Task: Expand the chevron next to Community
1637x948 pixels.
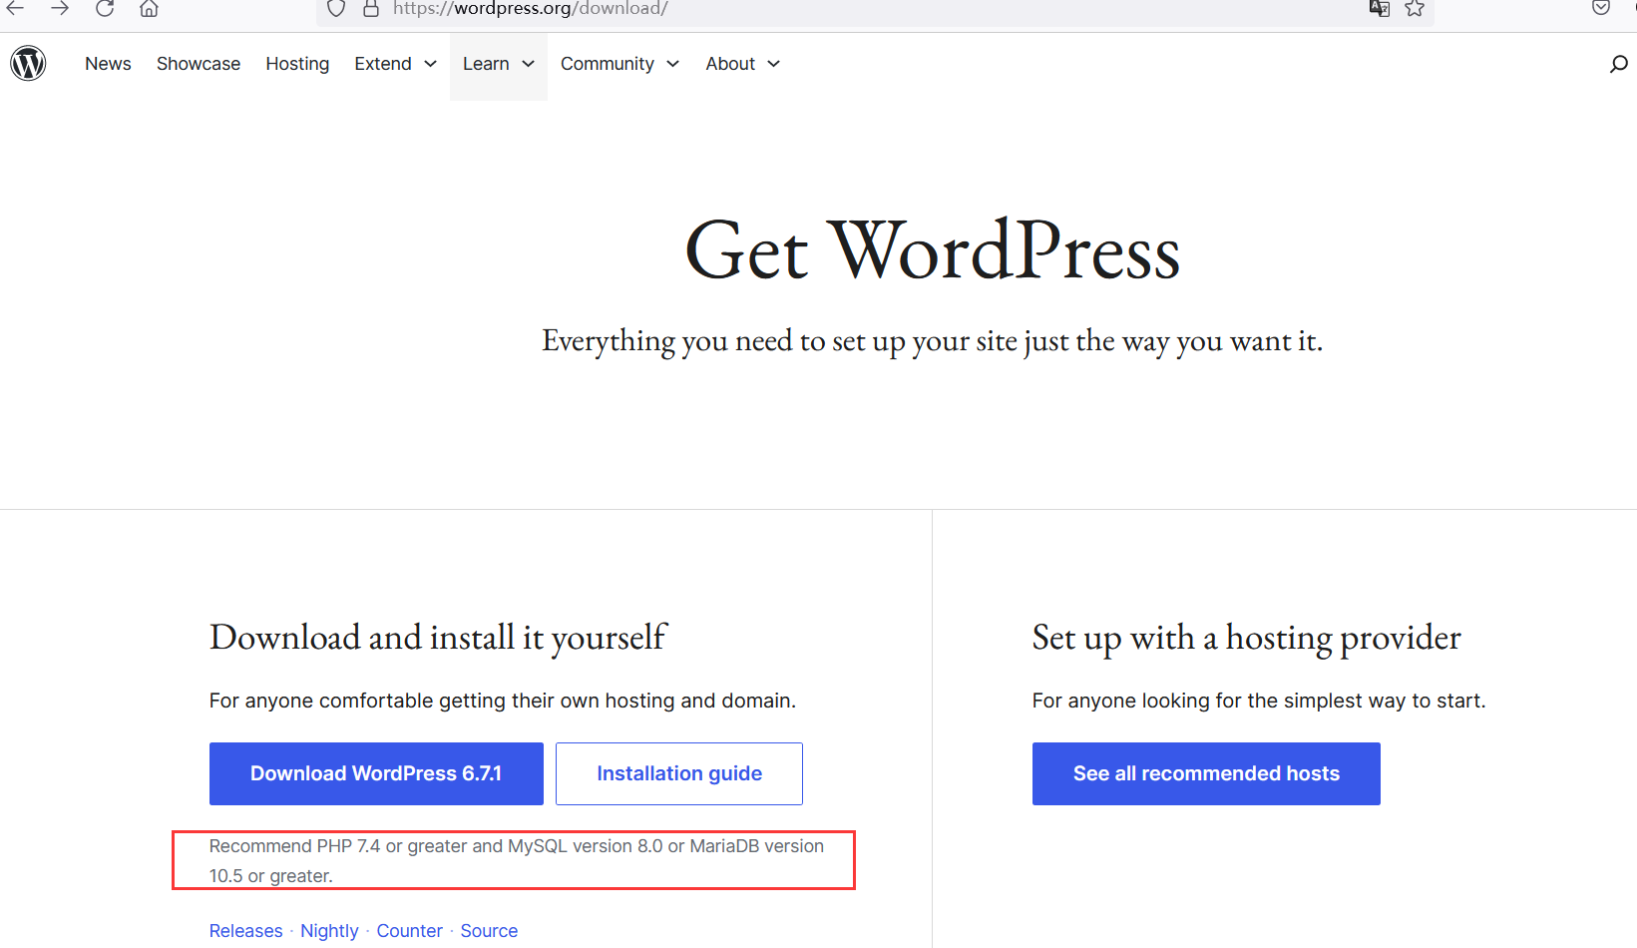Action: (673, 64)
